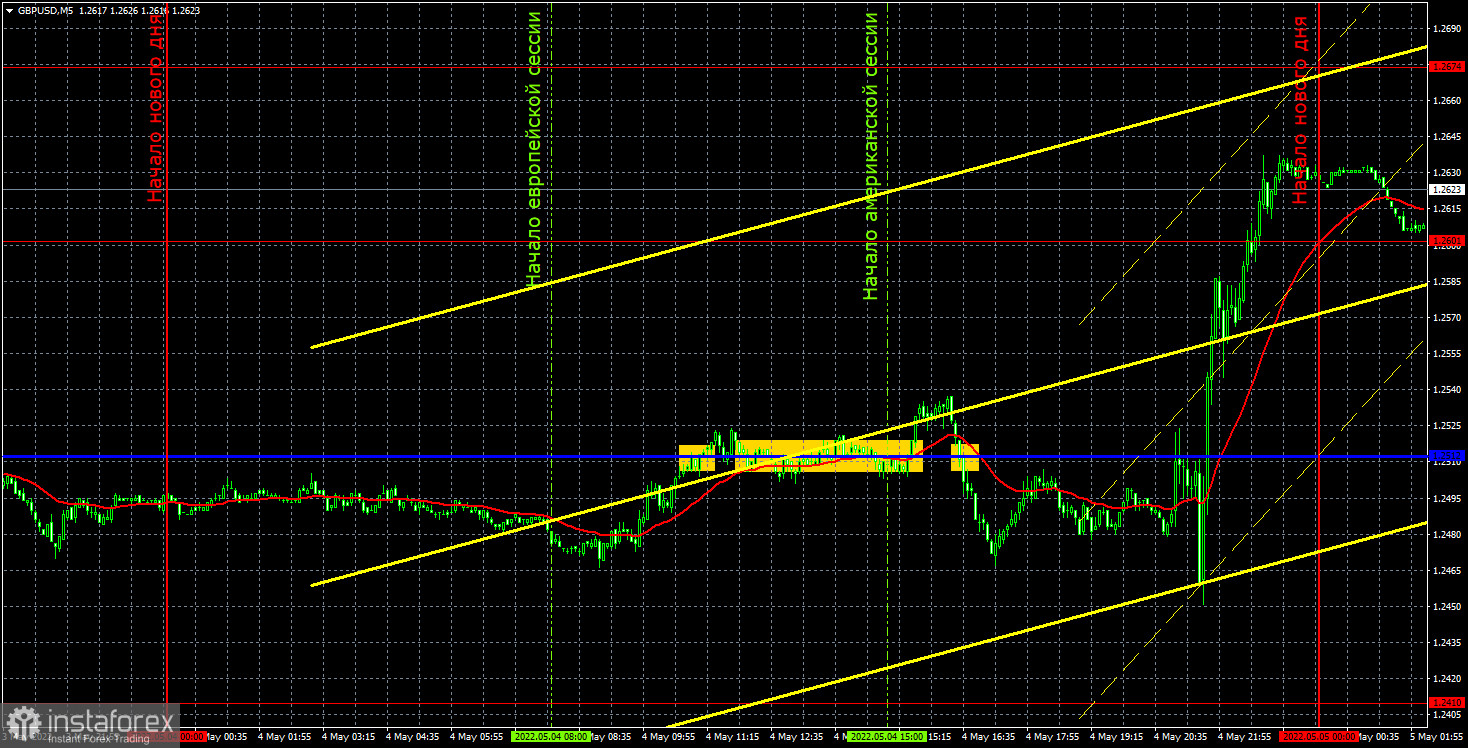Click the '4 May 04:35' time label
The height and width of the screenshot is (748, 1468).
414,737
